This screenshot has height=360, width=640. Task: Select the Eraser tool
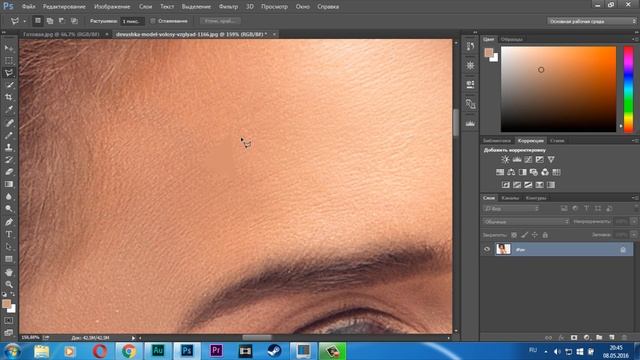coord(9,172)
